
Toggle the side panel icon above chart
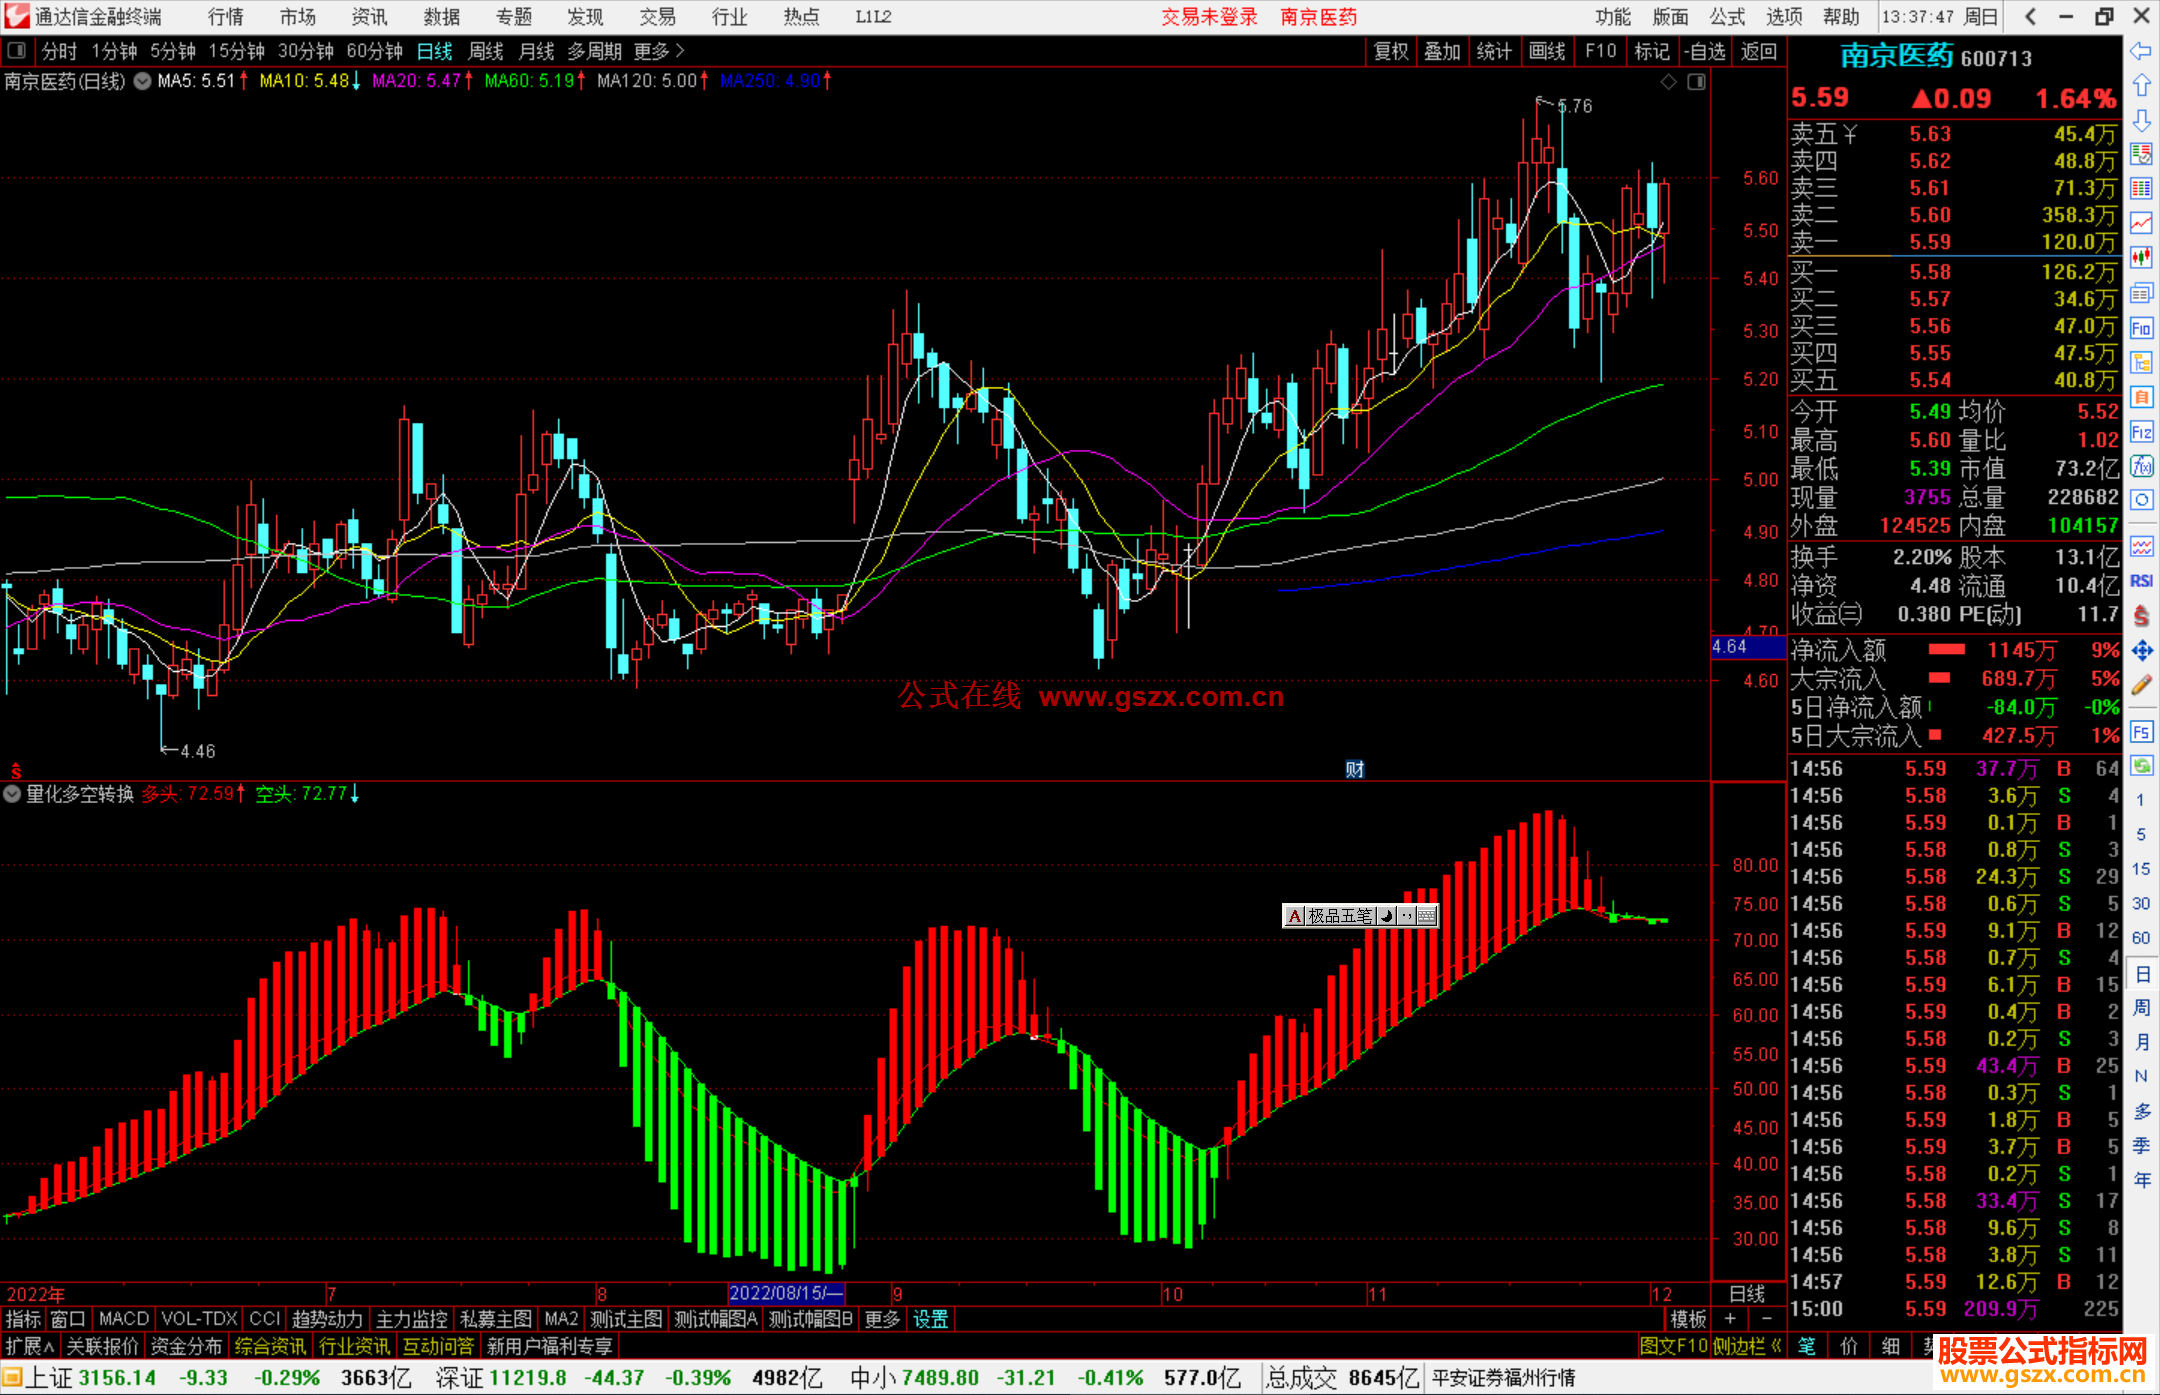[1696, 82]
